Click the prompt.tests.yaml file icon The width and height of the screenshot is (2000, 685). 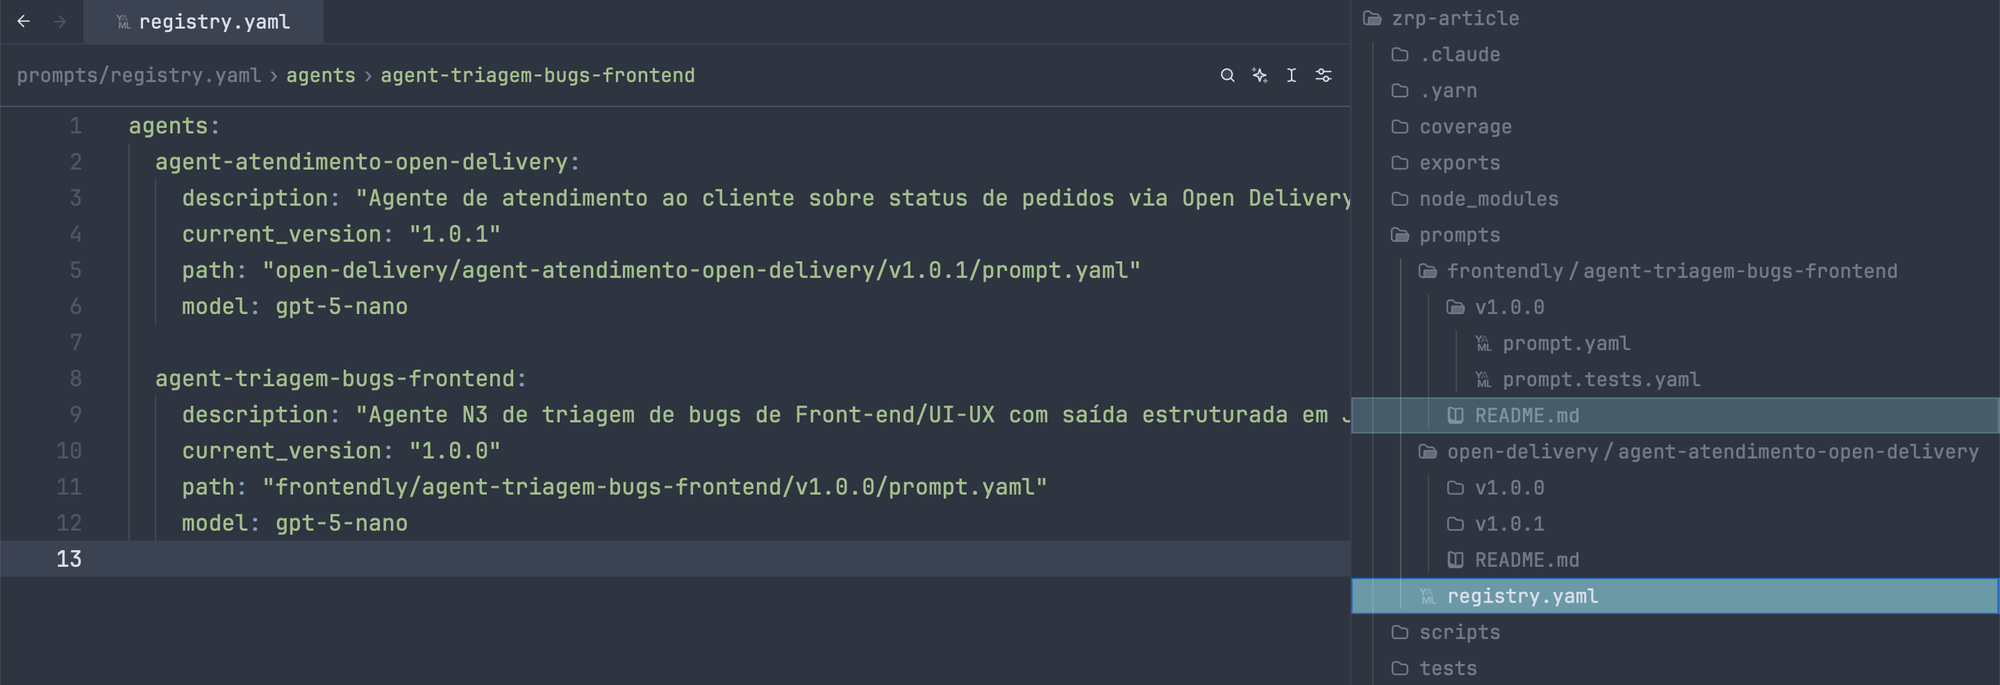(x=1484, y=380)
